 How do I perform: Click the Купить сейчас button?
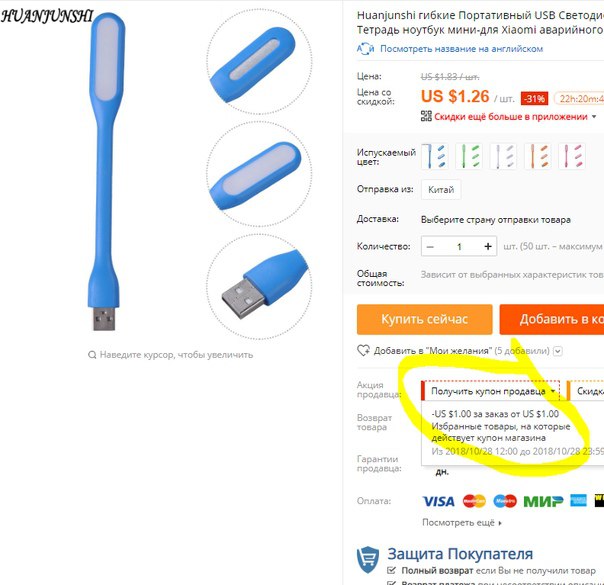(x=424, y=319)
